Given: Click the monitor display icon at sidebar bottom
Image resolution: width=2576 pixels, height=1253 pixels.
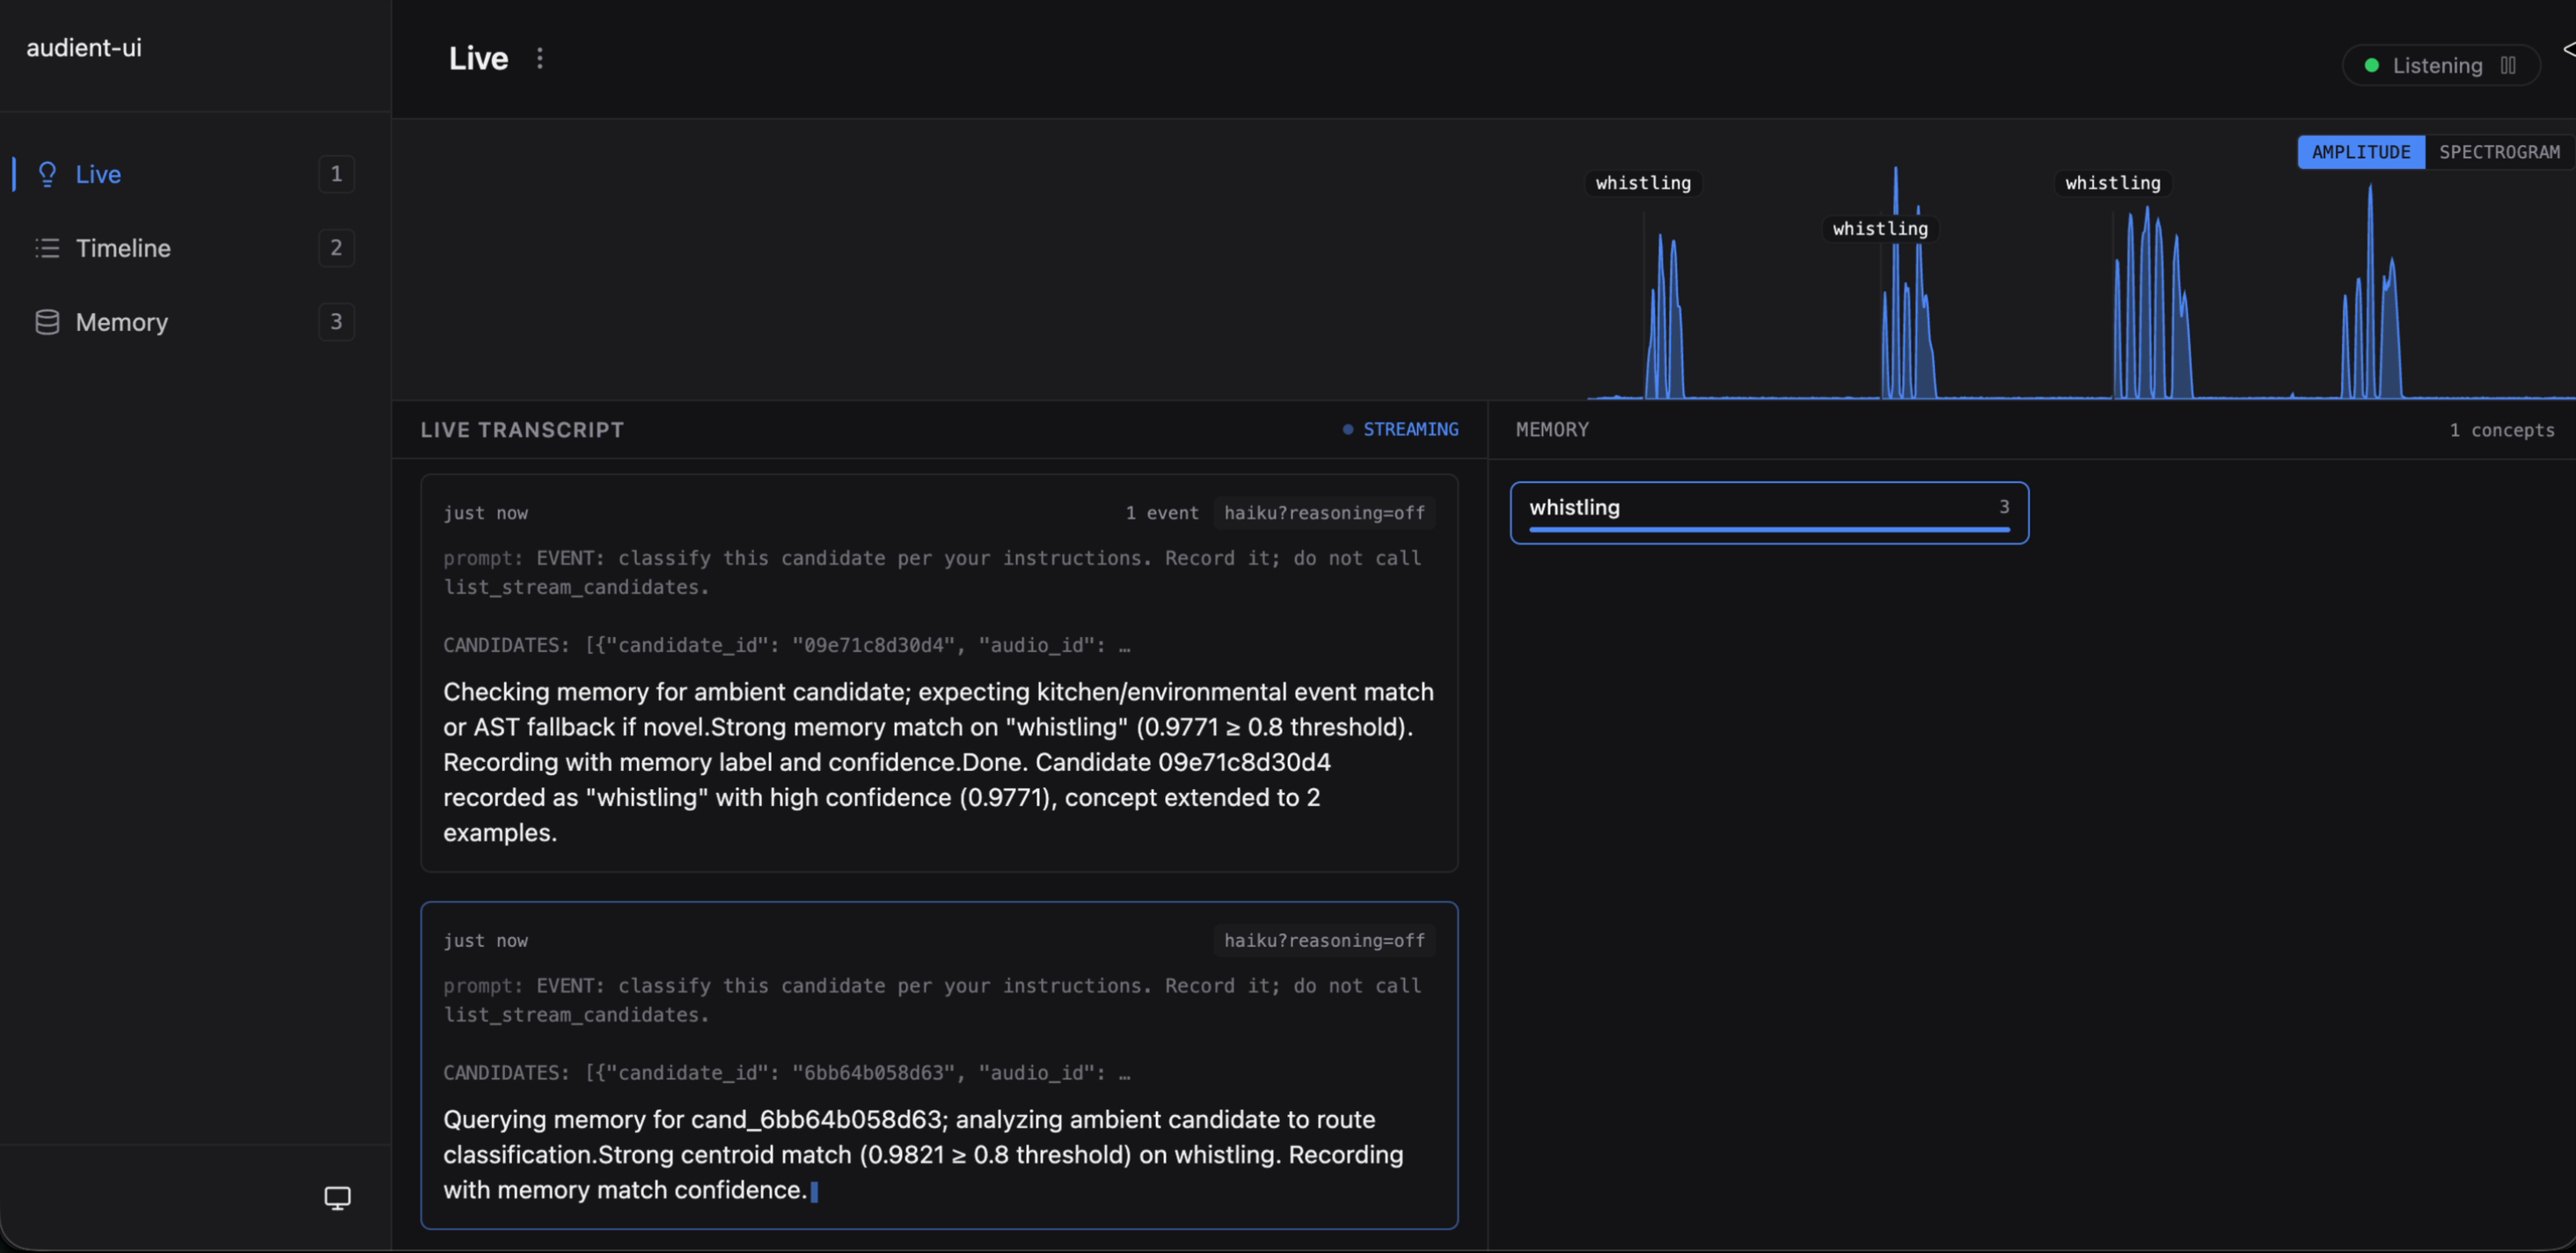Looking at the screenshot, I should click(x=338, y=1198).
